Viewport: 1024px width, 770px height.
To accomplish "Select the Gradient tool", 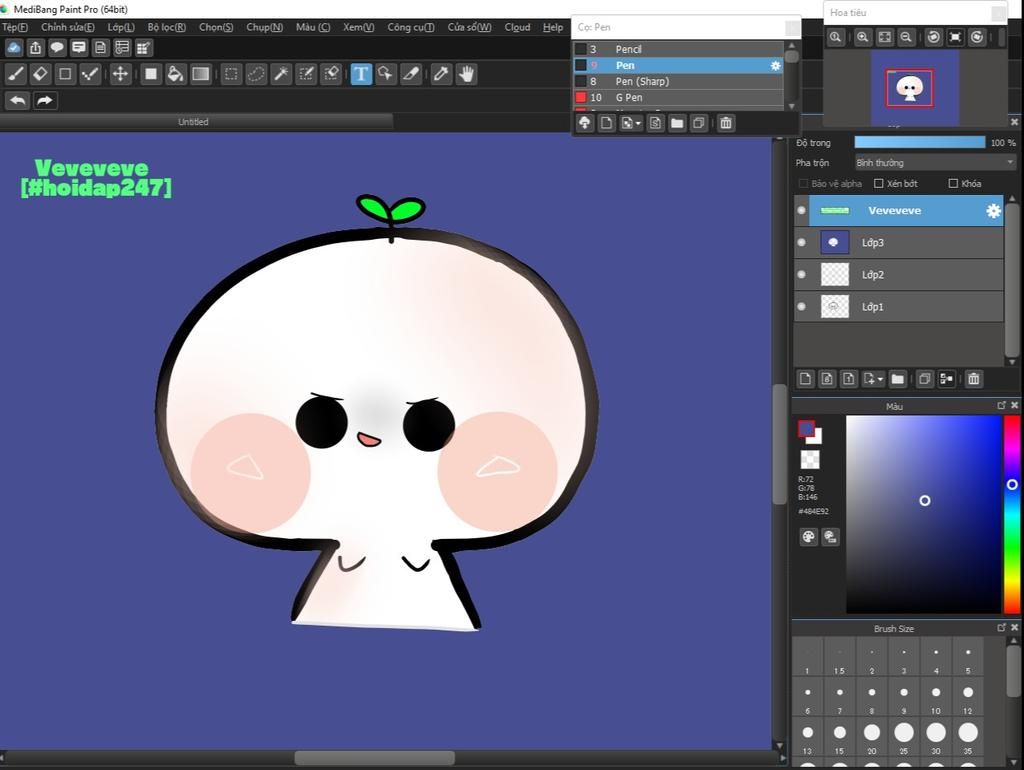I will pos(200,74).
